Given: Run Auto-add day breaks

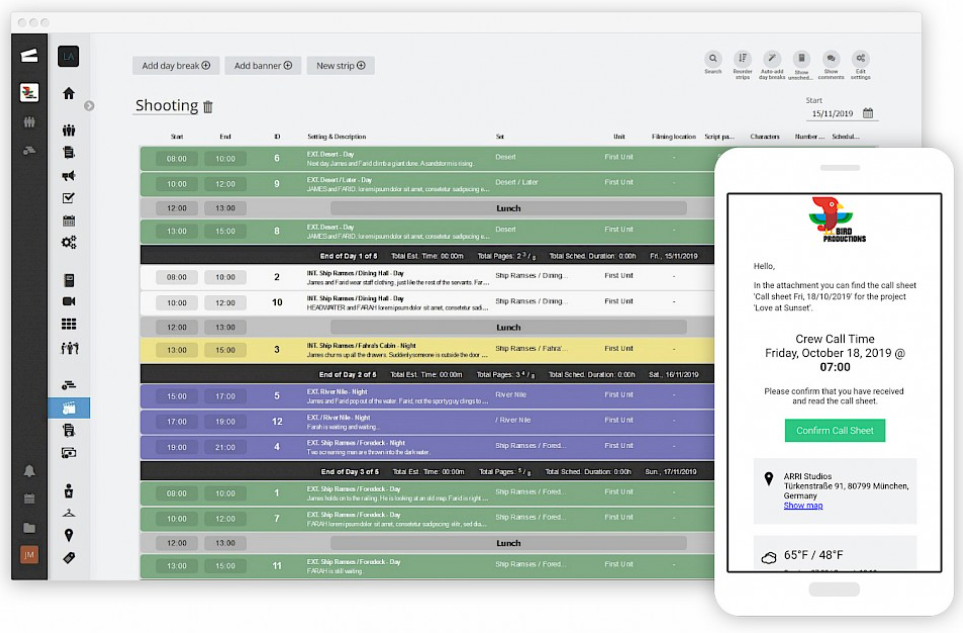Looking at the screenshot, I should [771, 58].
